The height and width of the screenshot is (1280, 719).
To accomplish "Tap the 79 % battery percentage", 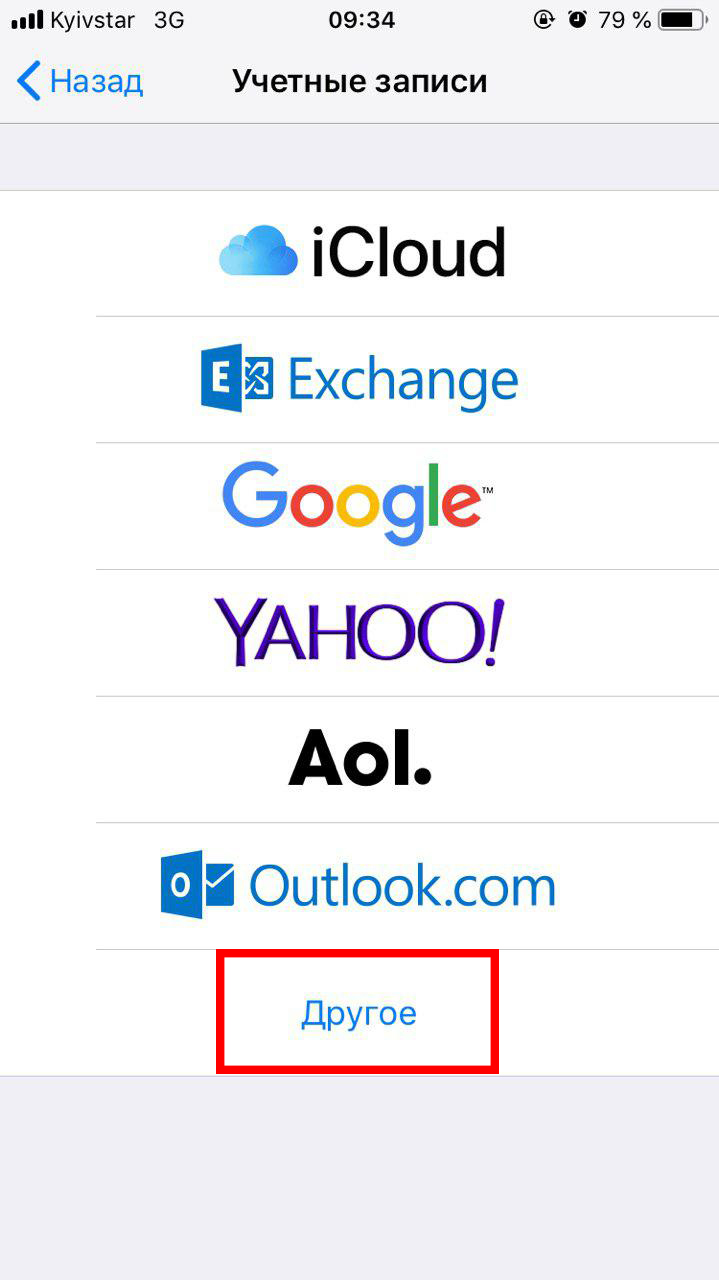I will (625, 20).
